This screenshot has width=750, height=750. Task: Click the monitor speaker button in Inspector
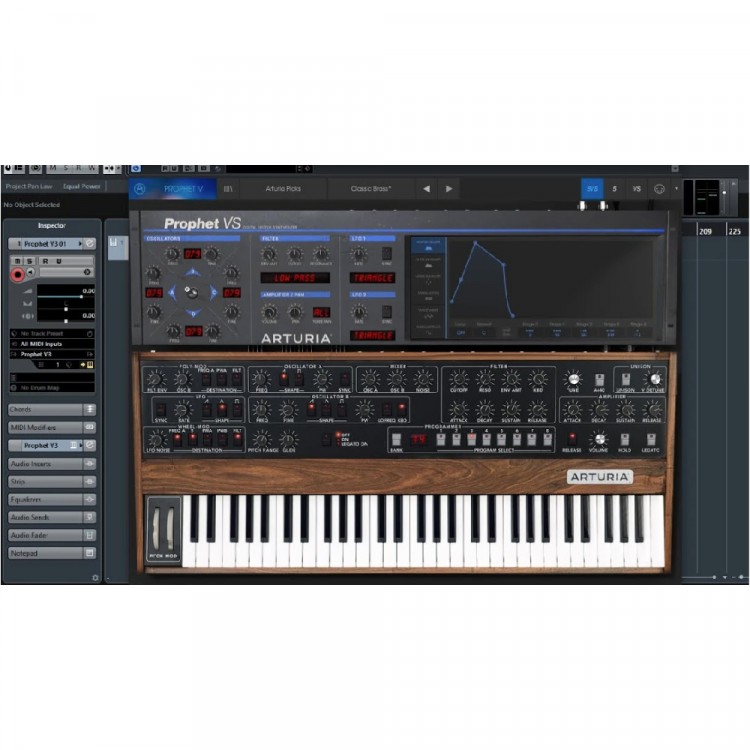pyautogui.click(x=31, y=272)
